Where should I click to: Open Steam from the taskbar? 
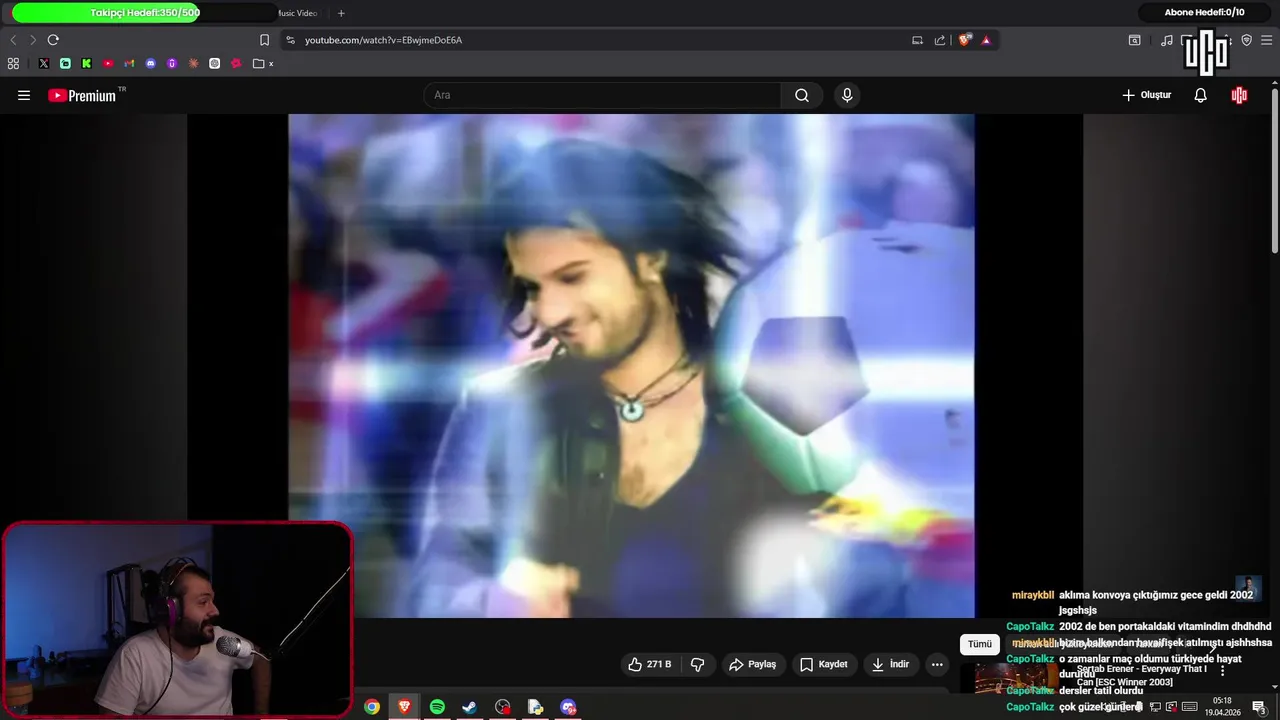click(x=469, y=707)
